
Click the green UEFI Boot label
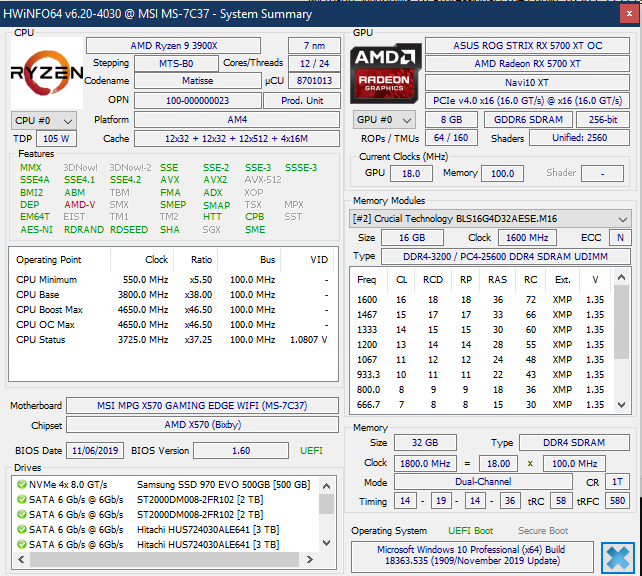(x=470, y=531)
